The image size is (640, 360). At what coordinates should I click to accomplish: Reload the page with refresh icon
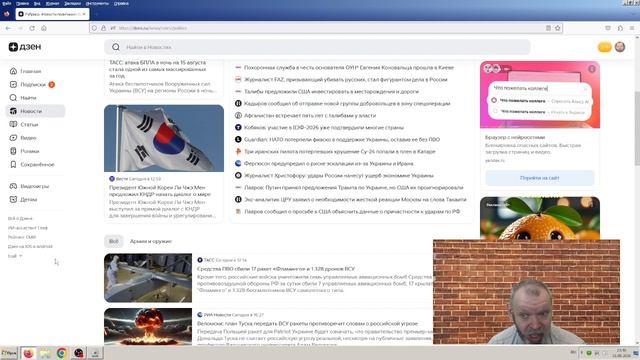click(x=32, y=28)
